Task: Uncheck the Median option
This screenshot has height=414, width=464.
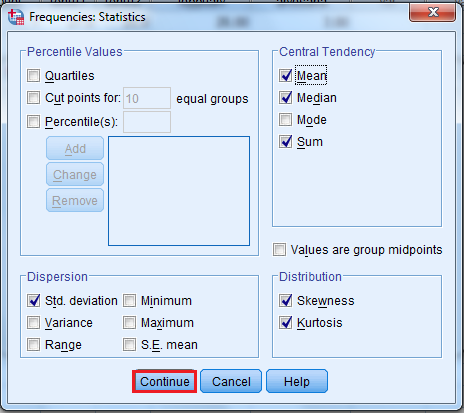Action: (286, 98)
